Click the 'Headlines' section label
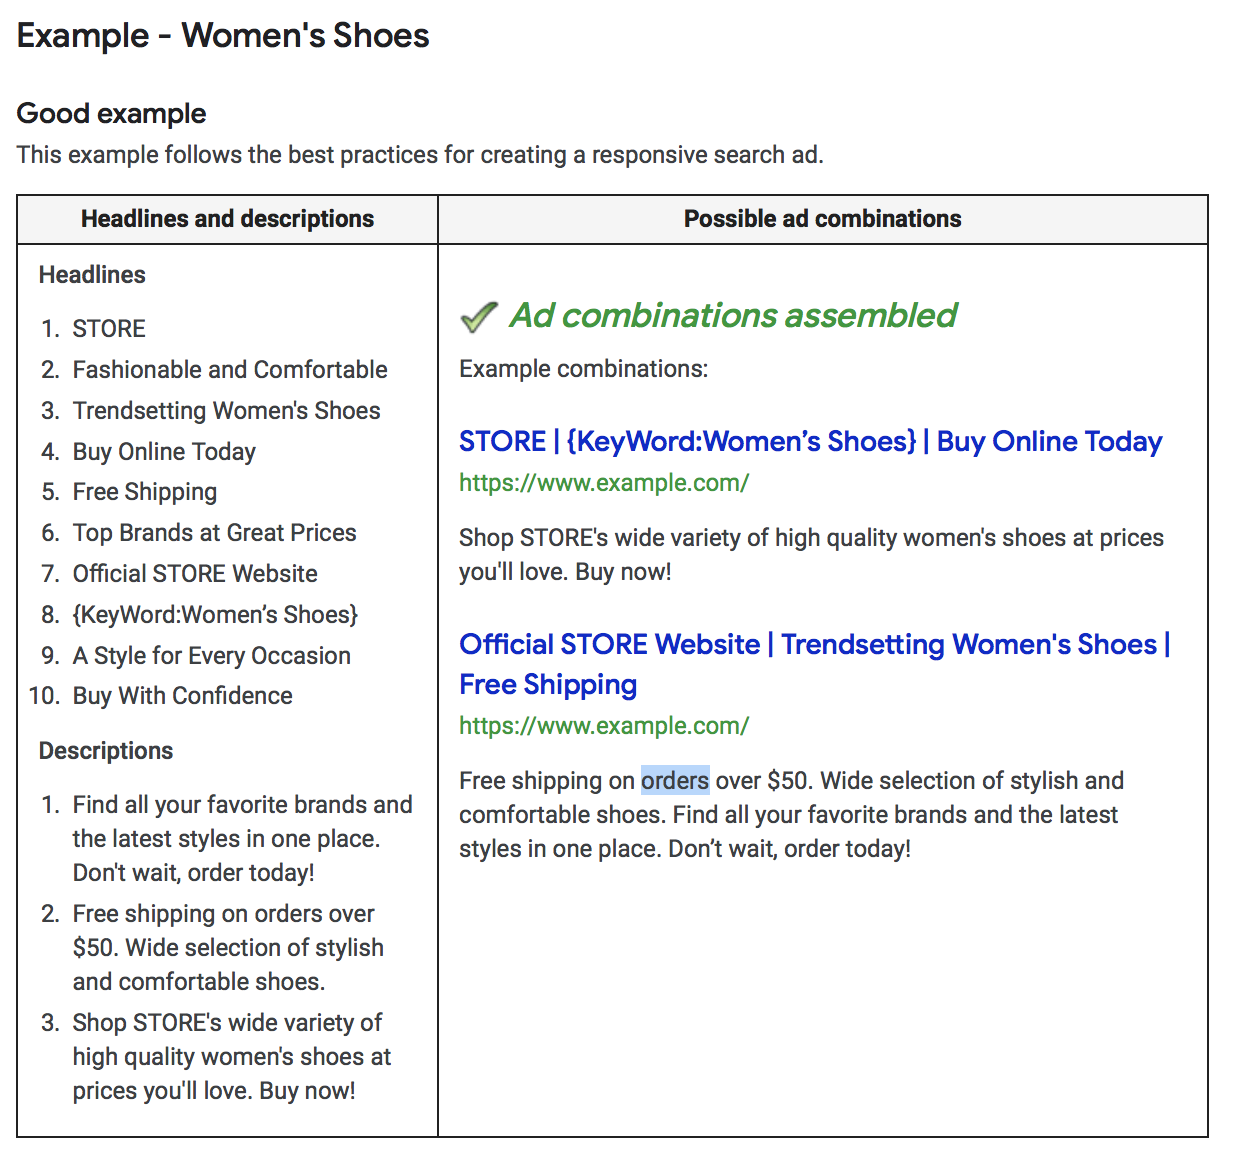1250x1154 pixels. [x=92, y=275]
